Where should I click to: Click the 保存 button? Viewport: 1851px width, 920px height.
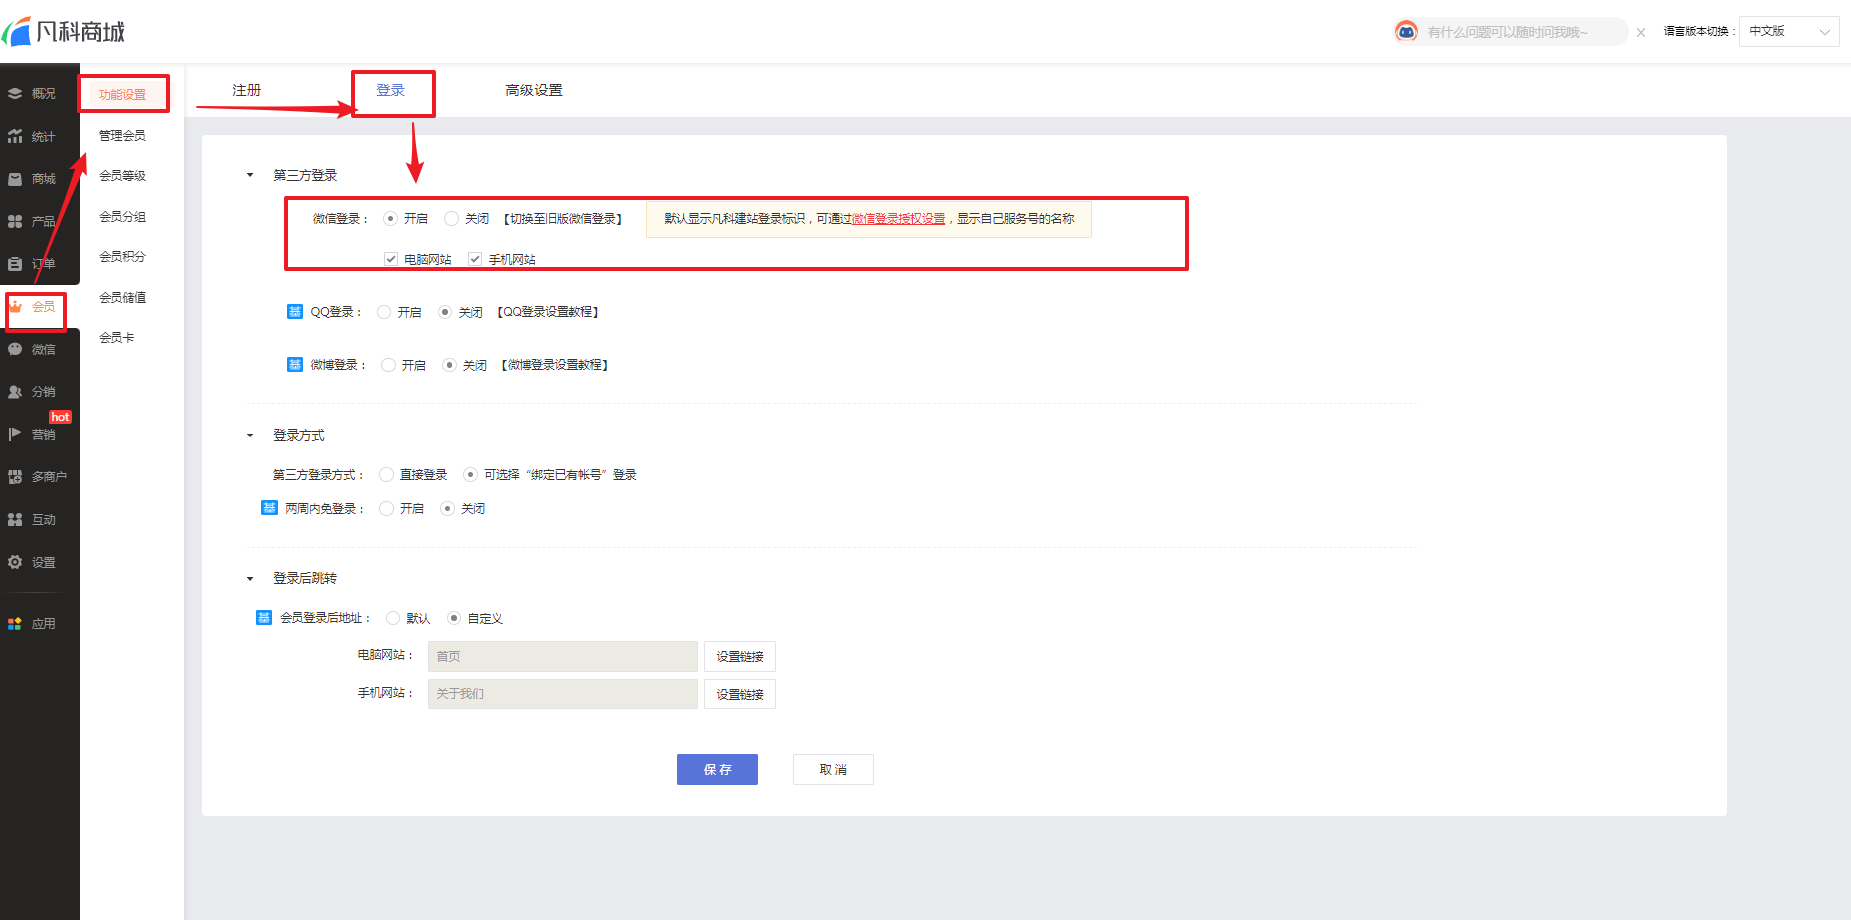coord(717,769)
